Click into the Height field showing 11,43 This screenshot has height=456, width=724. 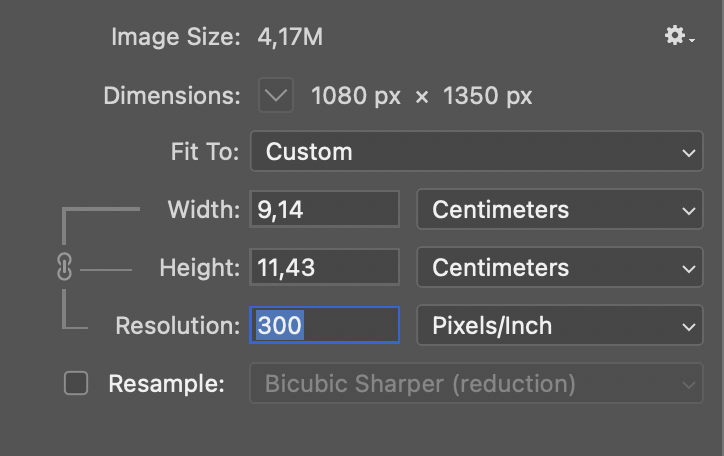(324, 267)
